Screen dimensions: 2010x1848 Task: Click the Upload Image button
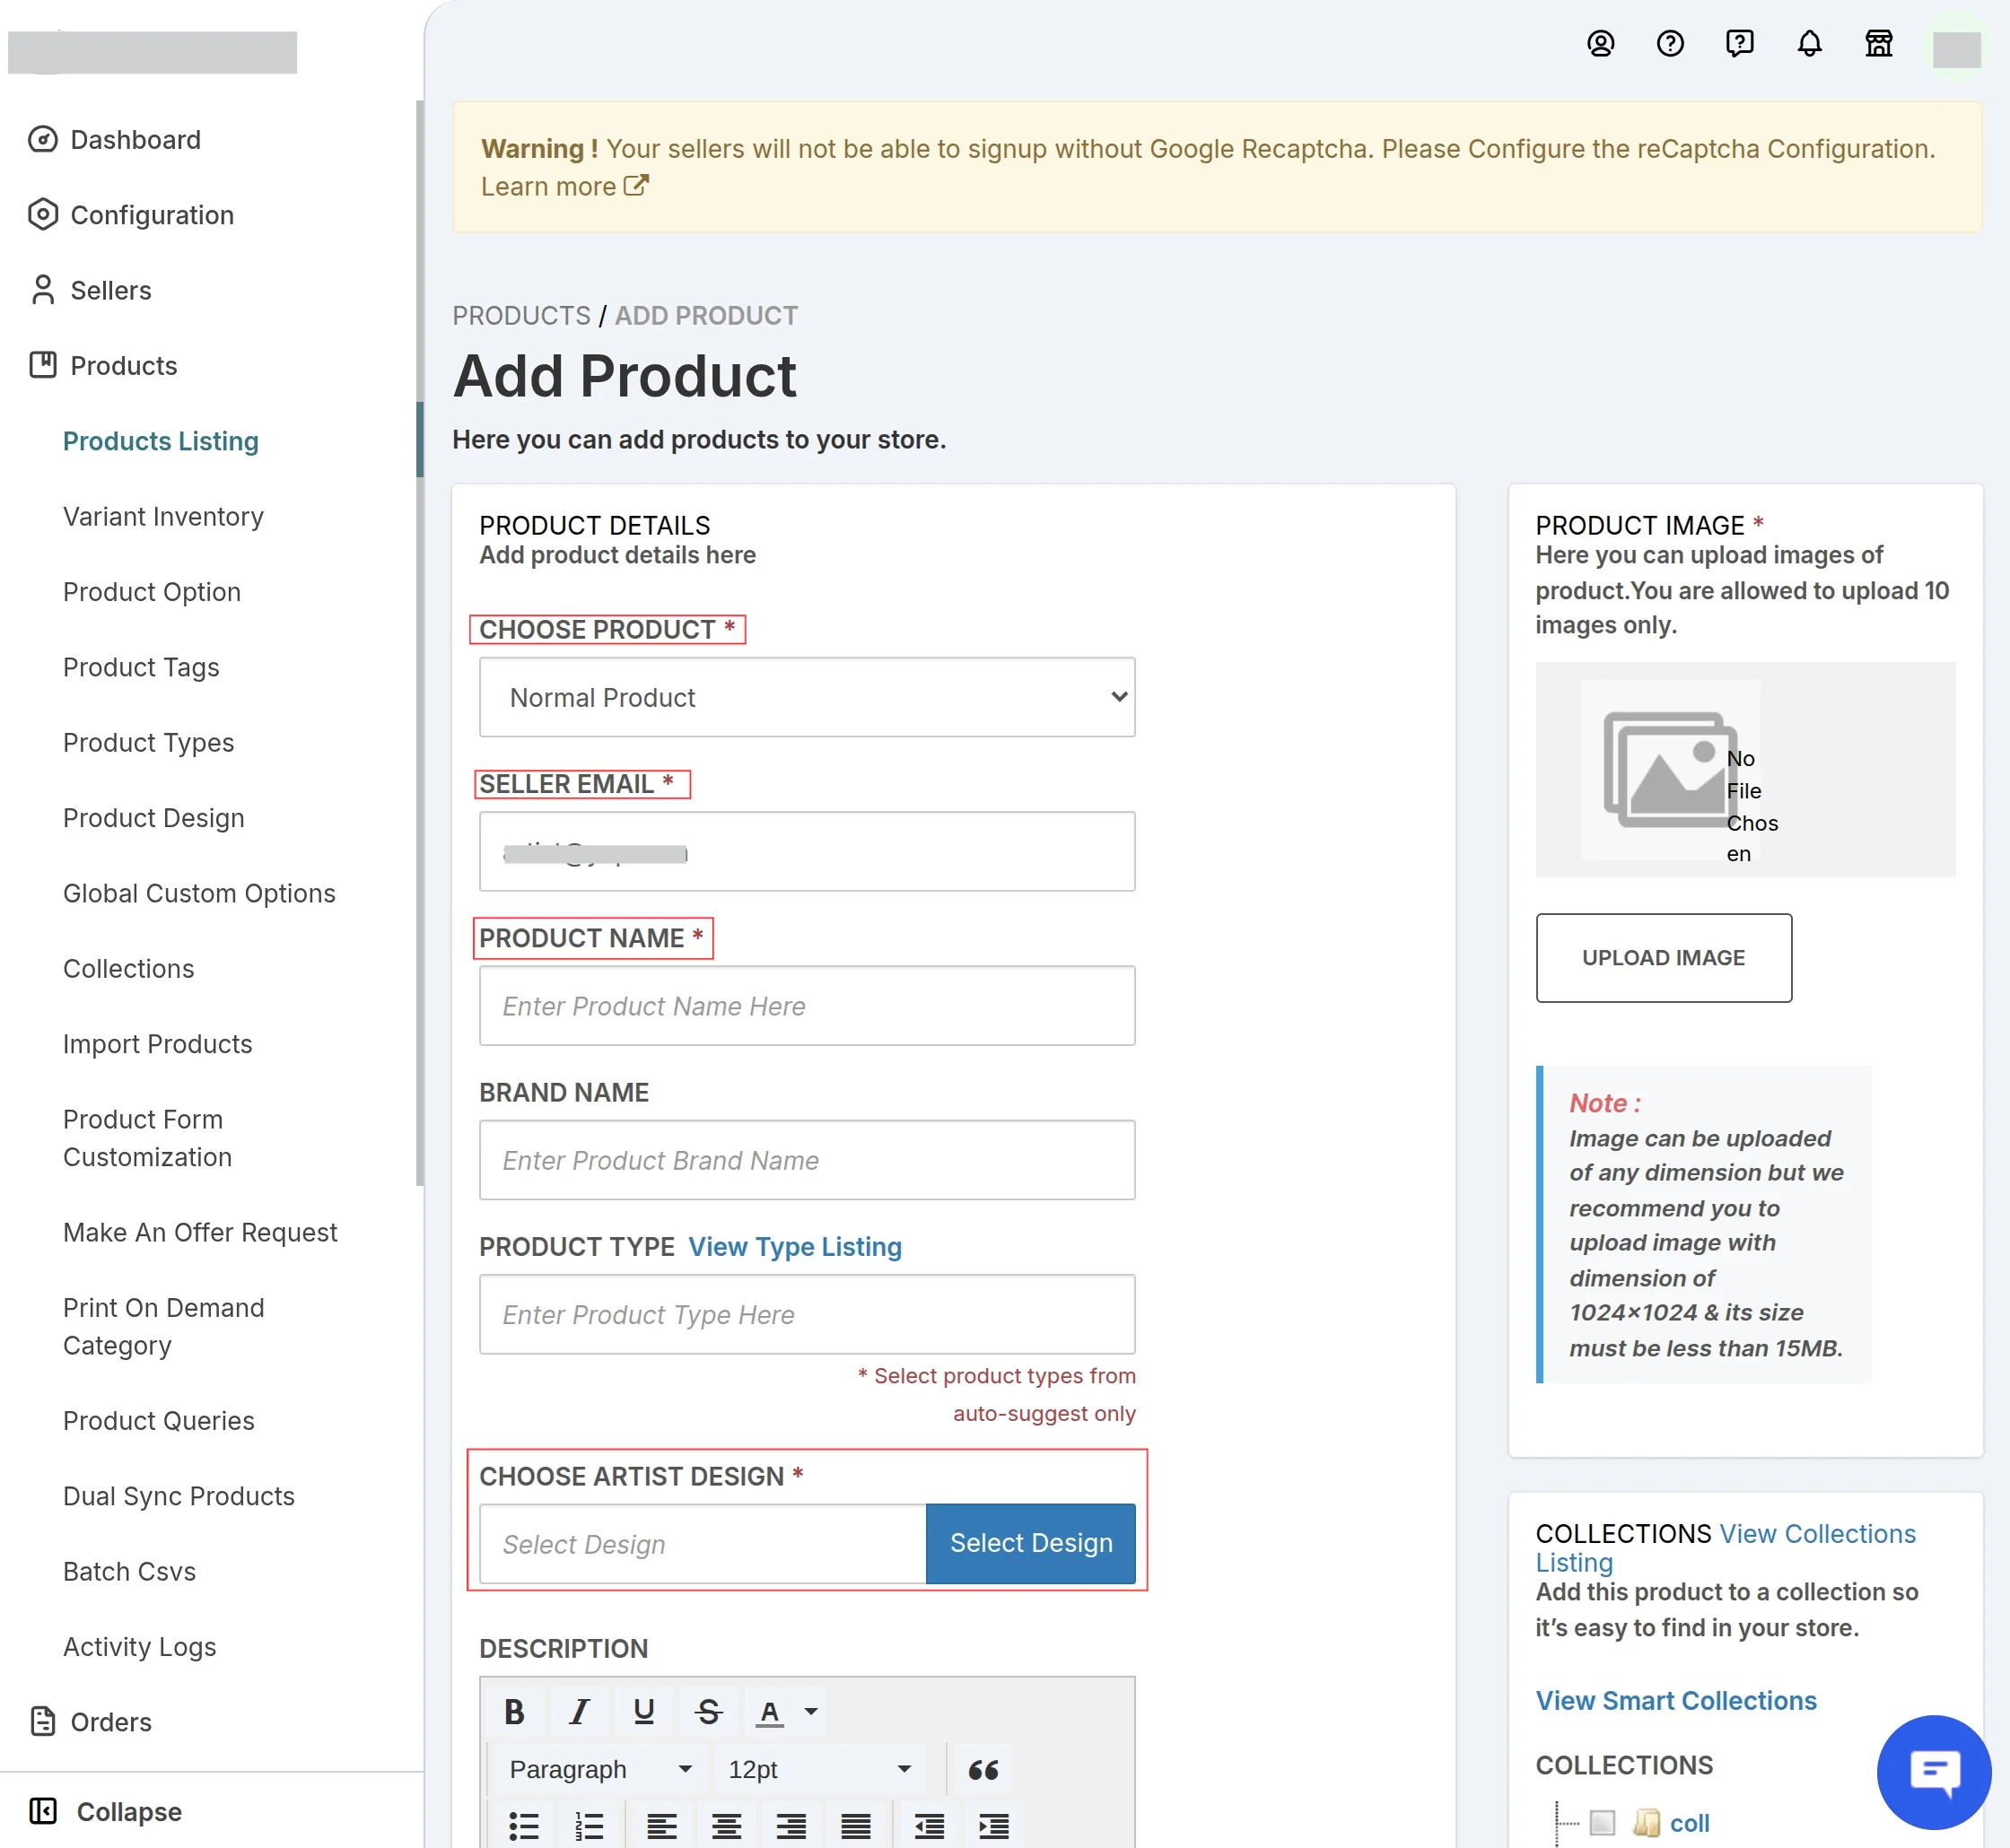coord(1663,957)
